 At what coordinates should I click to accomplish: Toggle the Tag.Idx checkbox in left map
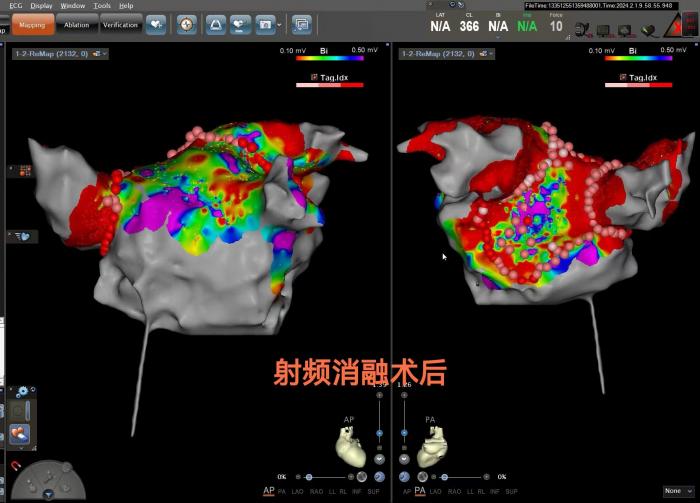click(315, 77)
